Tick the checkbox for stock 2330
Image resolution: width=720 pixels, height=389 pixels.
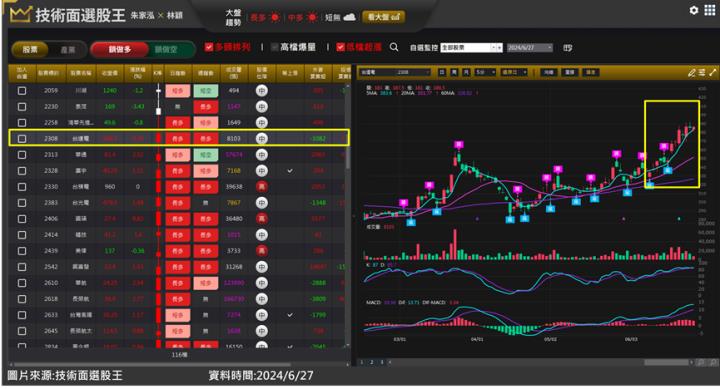[x=22, y=186]
